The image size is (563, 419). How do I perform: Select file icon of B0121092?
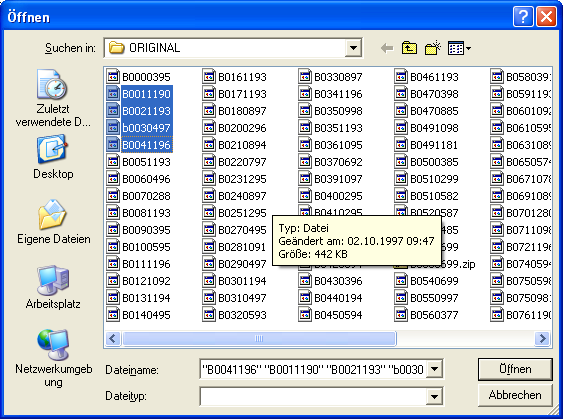113,281
